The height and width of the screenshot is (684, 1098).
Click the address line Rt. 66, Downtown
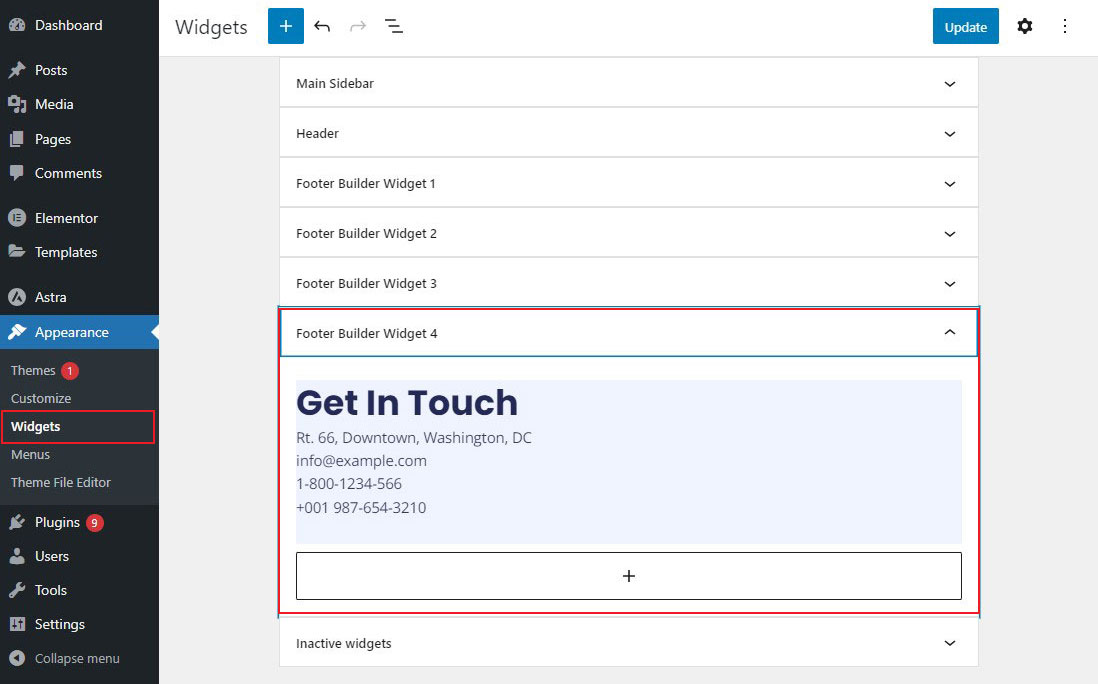click(414, 438)
